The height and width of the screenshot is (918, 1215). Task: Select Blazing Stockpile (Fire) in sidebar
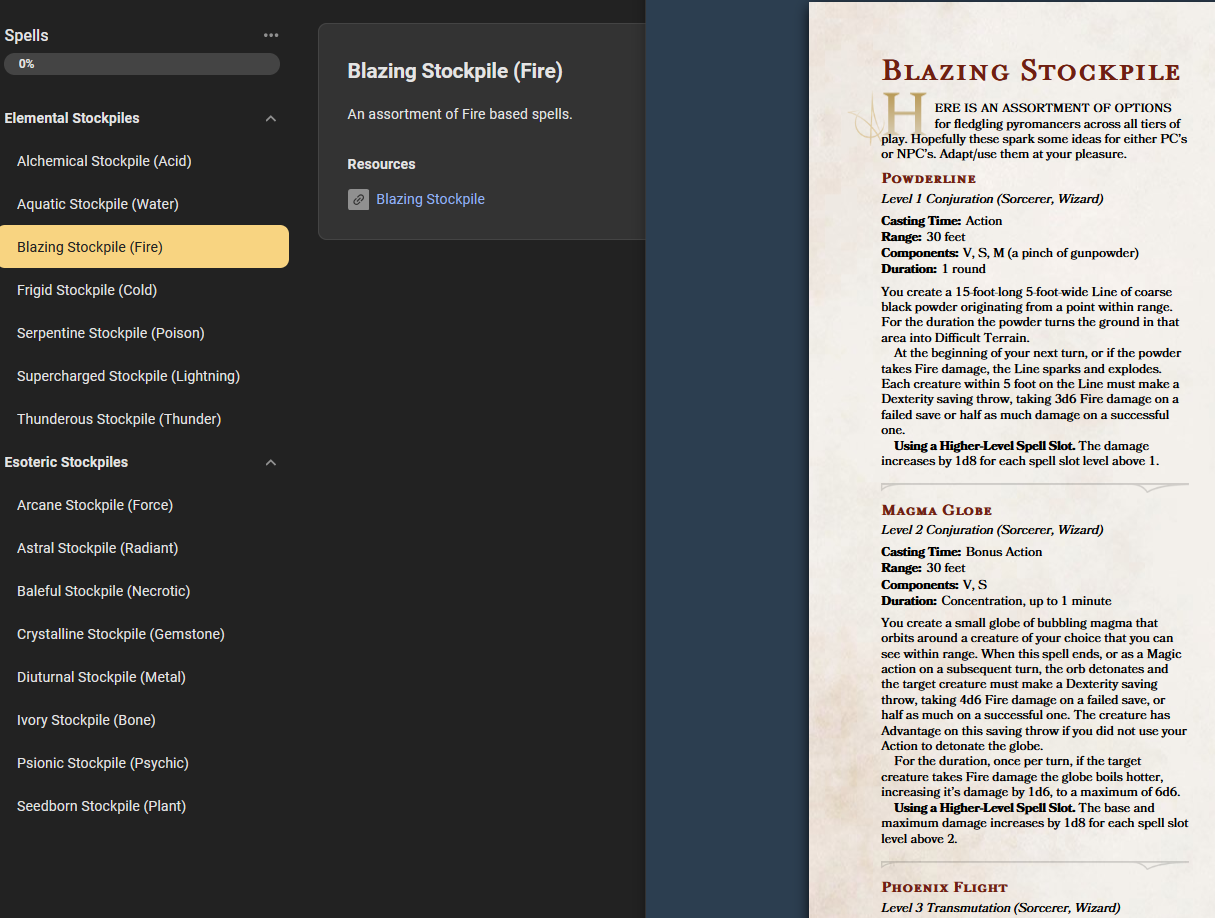pyautogui.click(x=90, y=247)
